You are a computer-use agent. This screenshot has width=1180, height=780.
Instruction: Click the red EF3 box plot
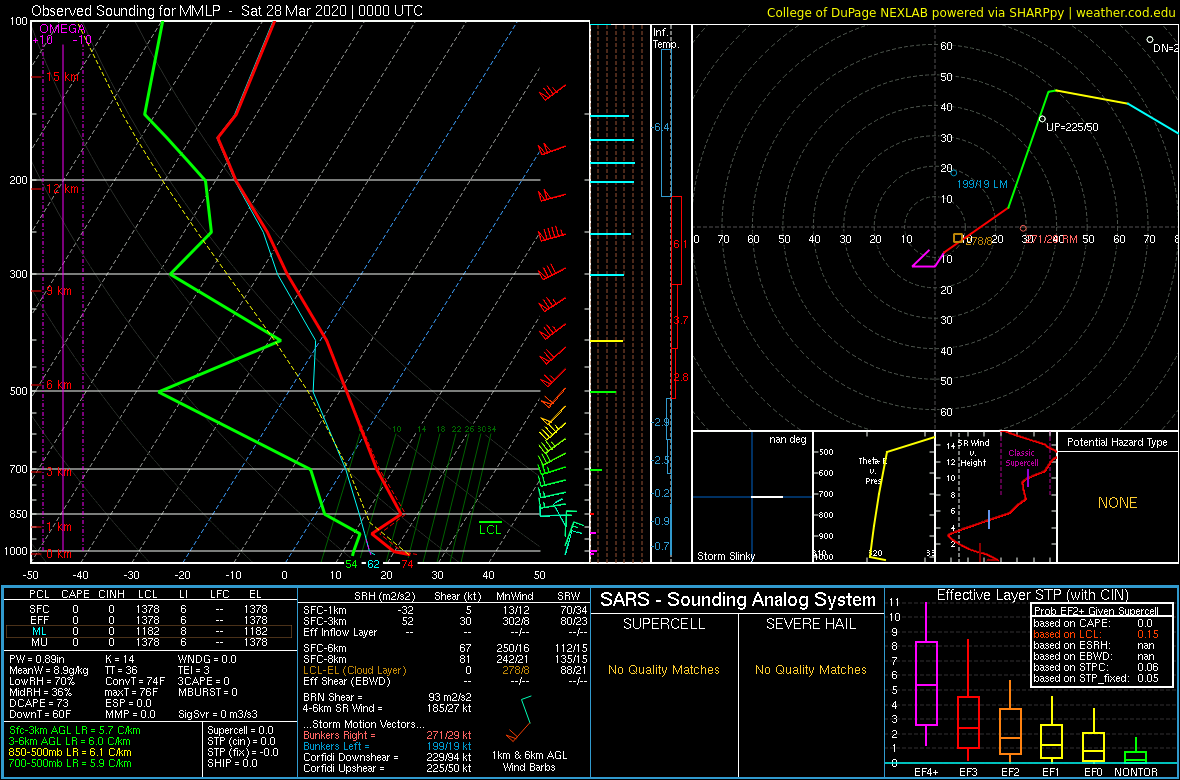971,722
